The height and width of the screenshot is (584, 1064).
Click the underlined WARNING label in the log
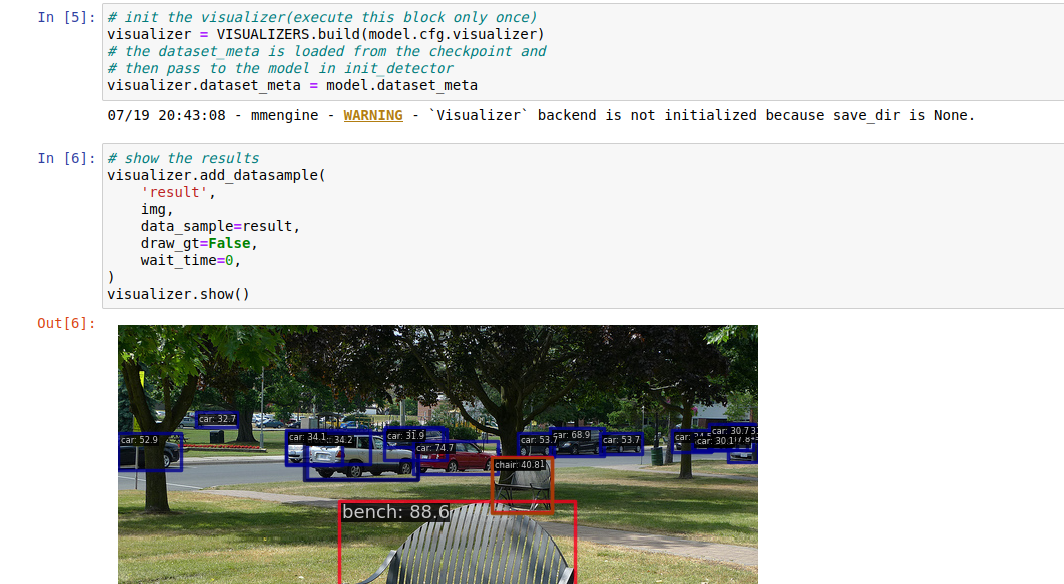[373, 115]
